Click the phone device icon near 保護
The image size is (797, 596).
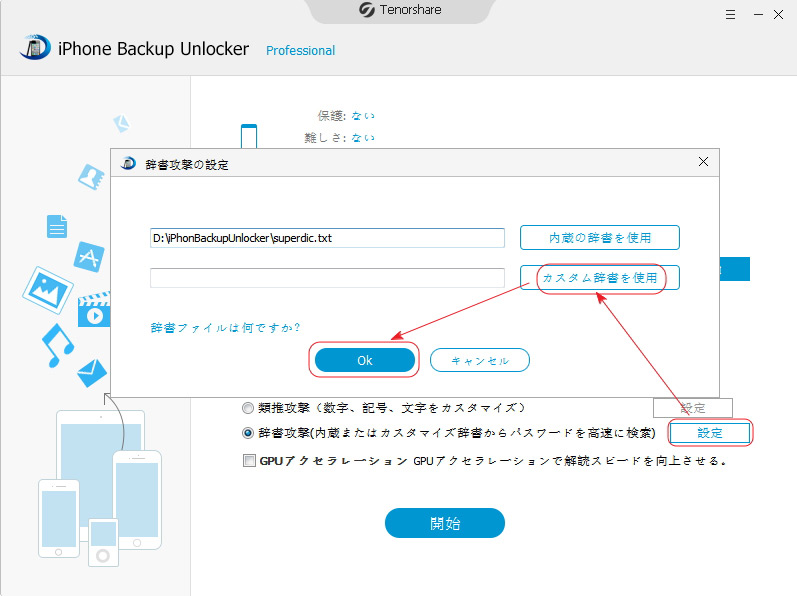pyautogui.click(x=249, y=136)
